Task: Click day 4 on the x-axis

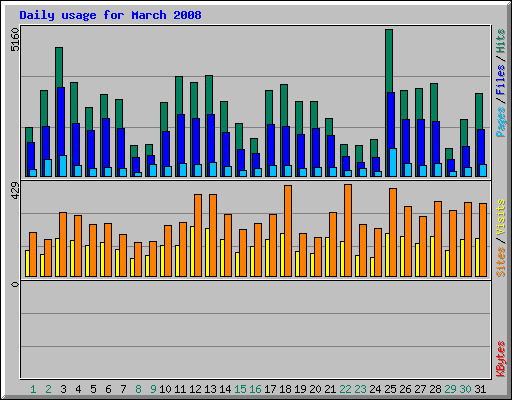Action: click(78, 389)
